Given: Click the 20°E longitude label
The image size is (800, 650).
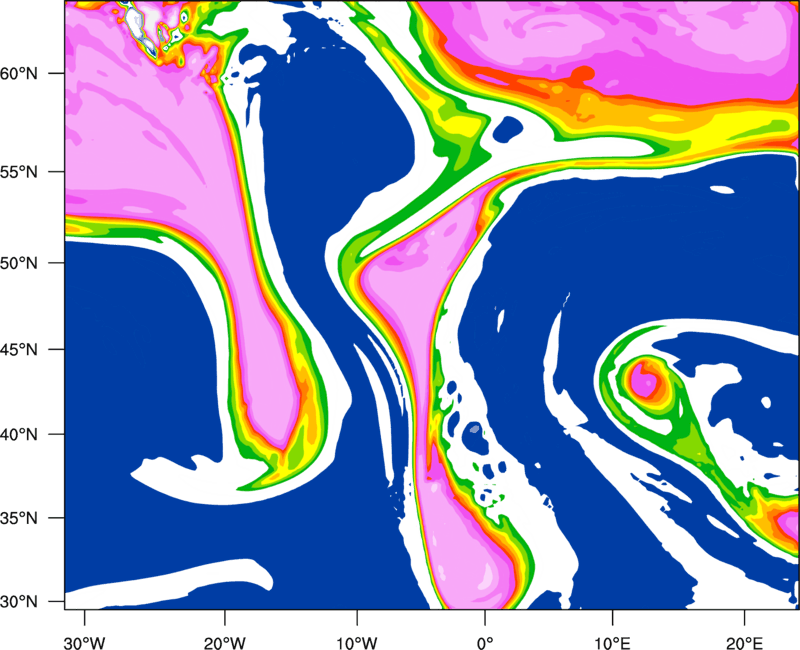Looking at the screenshot, I should (744, 643).
